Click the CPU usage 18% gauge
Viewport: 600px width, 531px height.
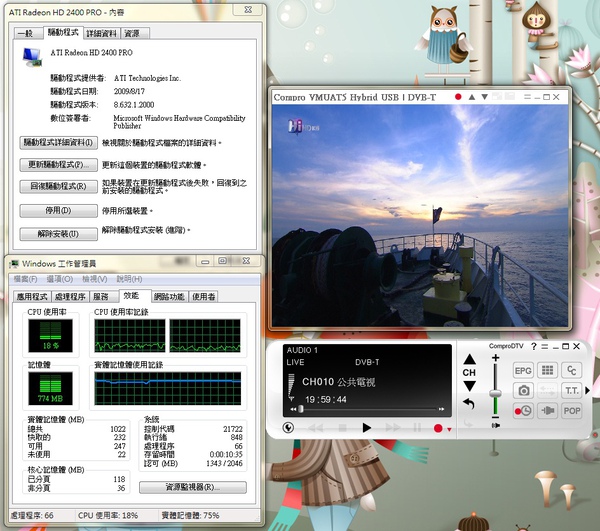click(51, 336)
